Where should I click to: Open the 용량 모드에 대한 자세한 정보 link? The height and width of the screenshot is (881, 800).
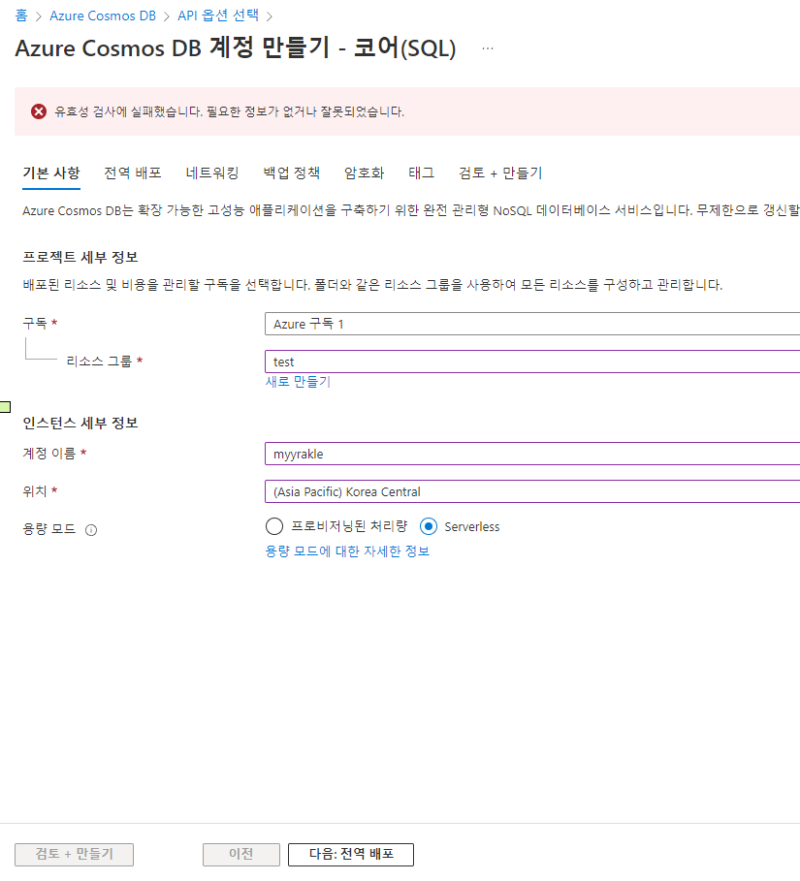347,551
